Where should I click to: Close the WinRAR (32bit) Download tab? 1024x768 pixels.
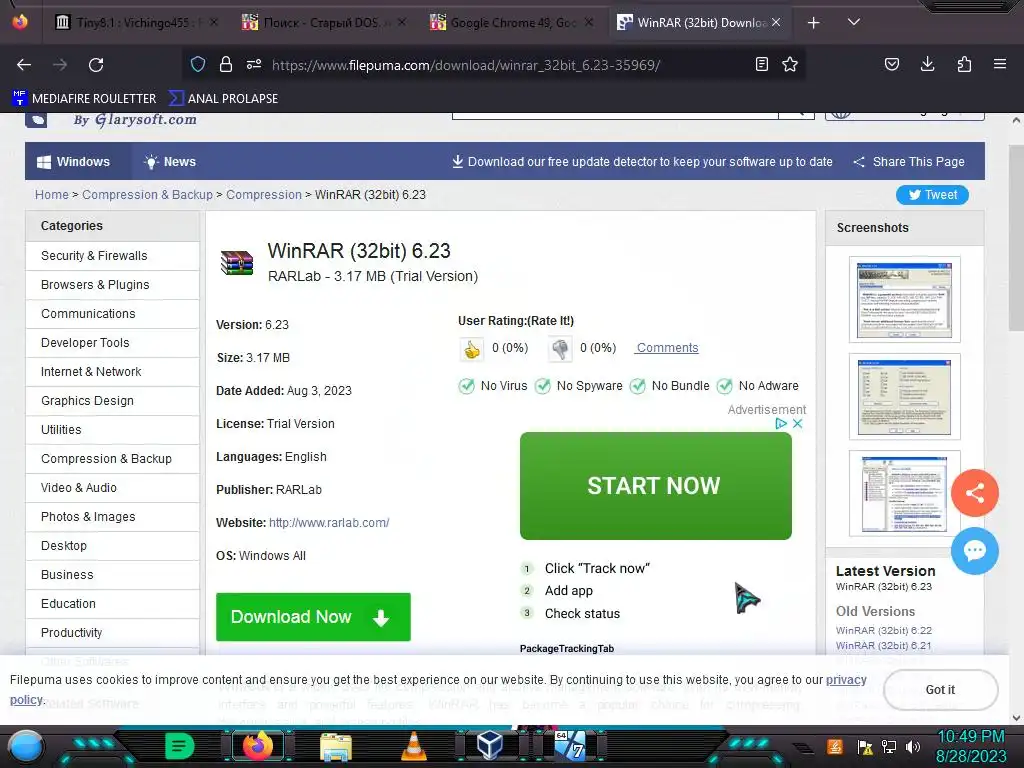tap(776, 22)
